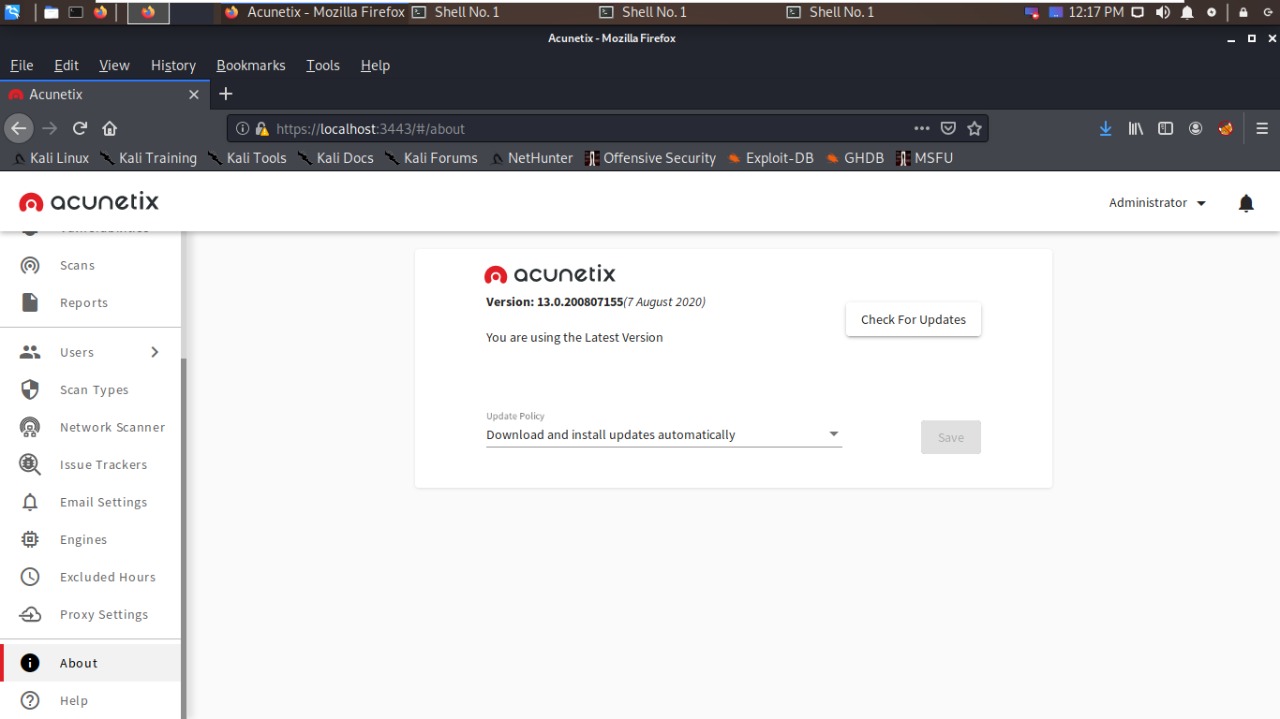The image size is (1280, 719).
Task: Open the Kali Tools bookmark
Action: point(247,158)
